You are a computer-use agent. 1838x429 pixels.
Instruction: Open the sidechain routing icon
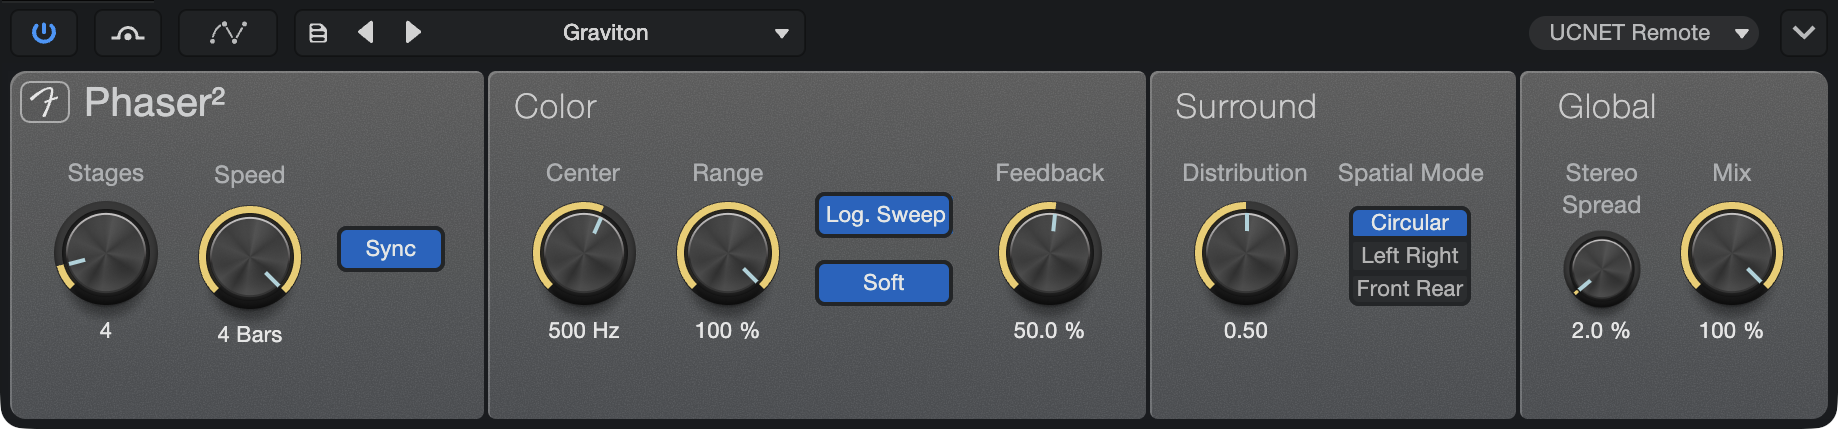(128, 33)
